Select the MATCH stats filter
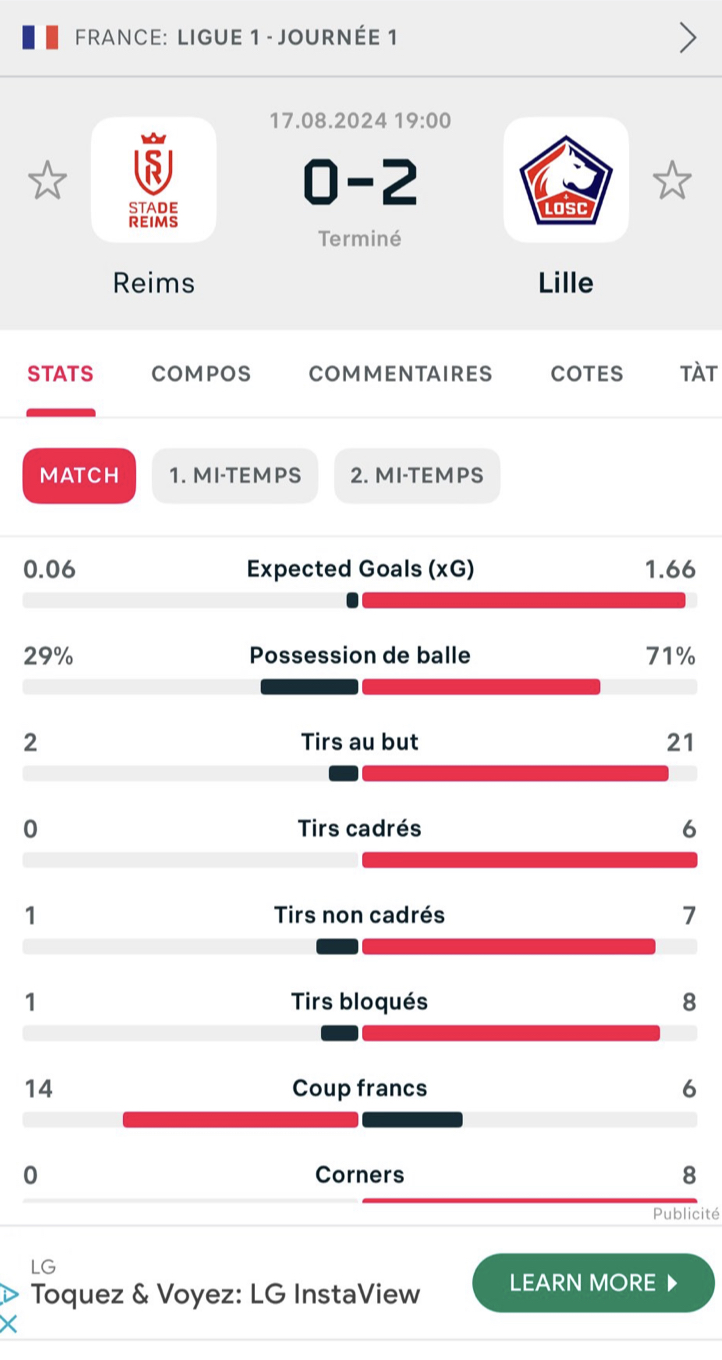Viewport: 722px width, 1360px height. point(79,476)
